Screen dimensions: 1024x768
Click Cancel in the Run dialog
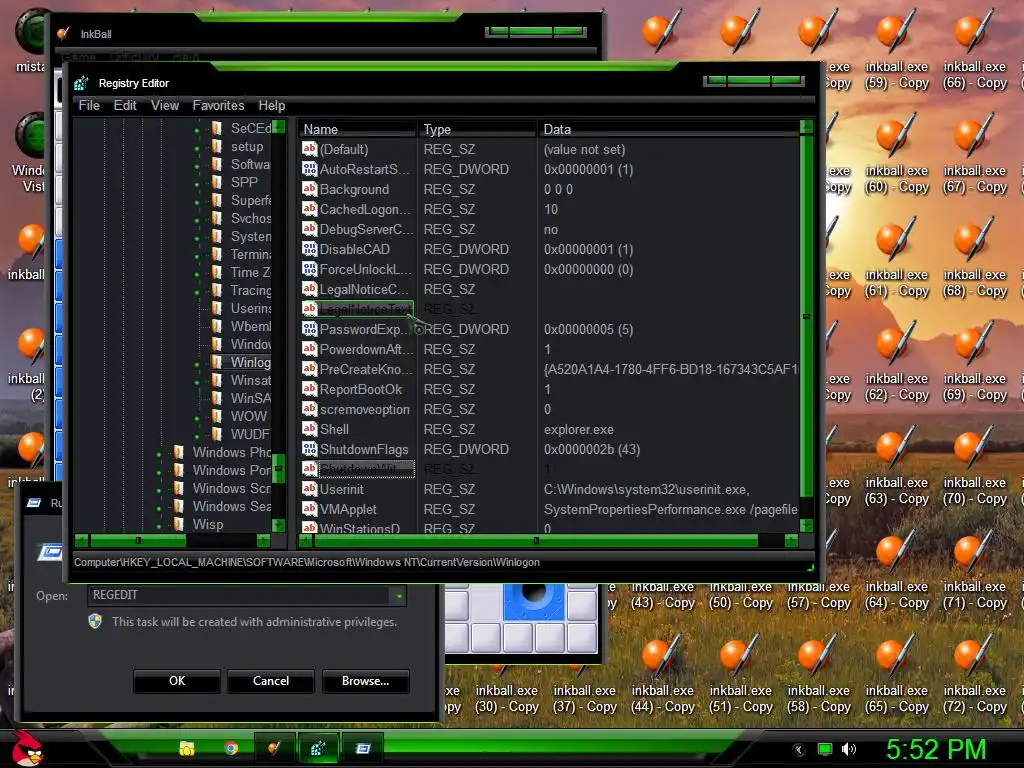(x=271, y=680)
